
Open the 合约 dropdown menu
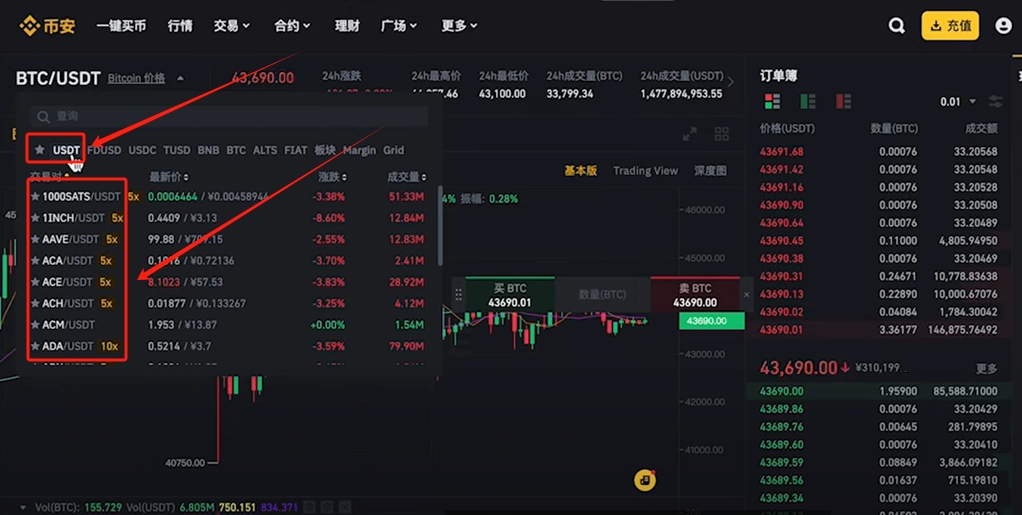[292, 26]
